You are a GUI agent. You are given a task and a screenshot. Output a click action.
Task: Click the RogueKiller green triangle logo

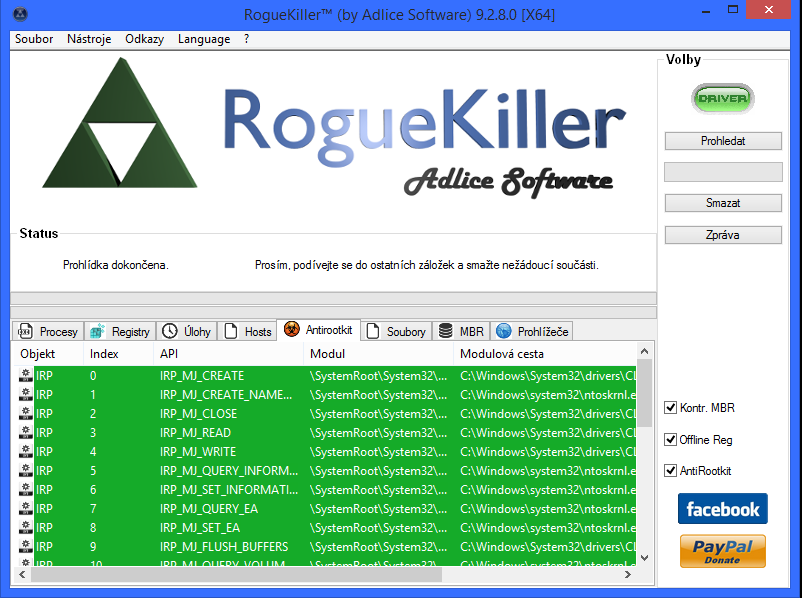pyautogui.click(x=120, y=123)
